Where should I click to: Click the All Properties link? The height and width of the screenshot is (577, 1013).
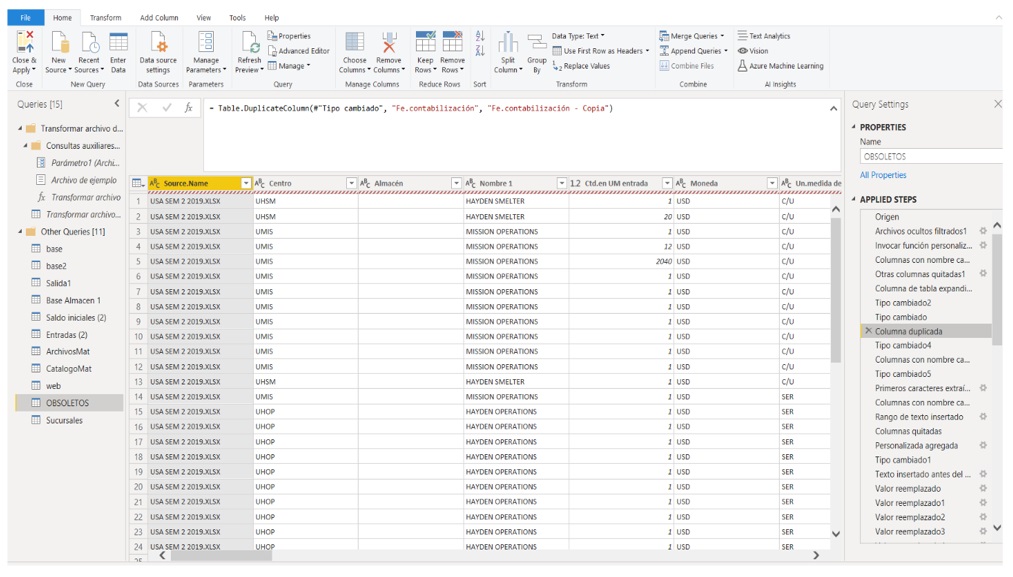tap(883, 175)
